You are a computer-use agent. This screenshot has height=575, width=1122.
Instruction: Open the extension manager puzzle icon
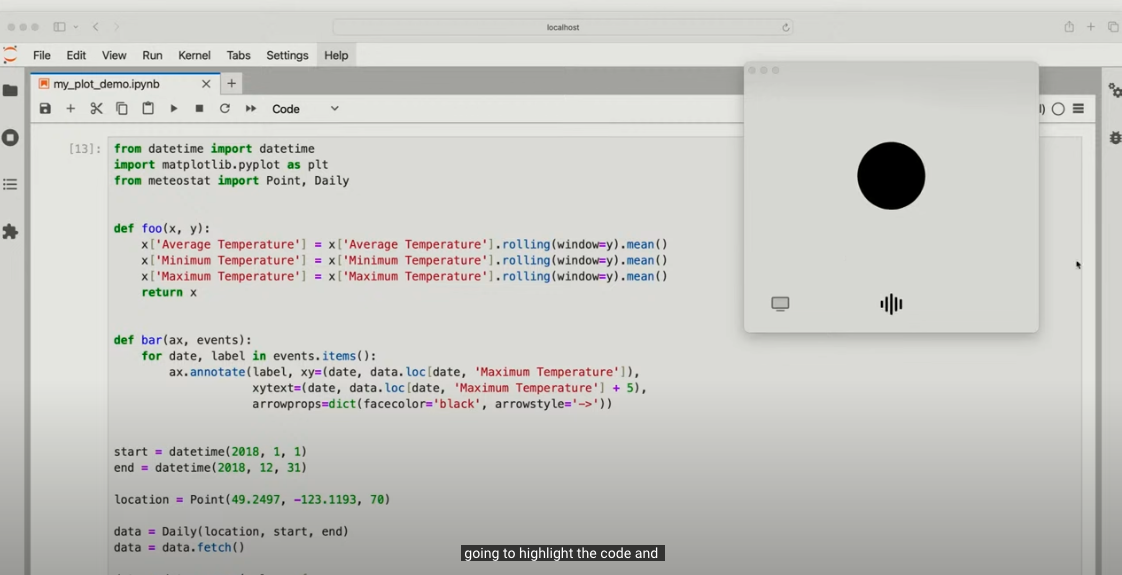(x=11, y=232)
